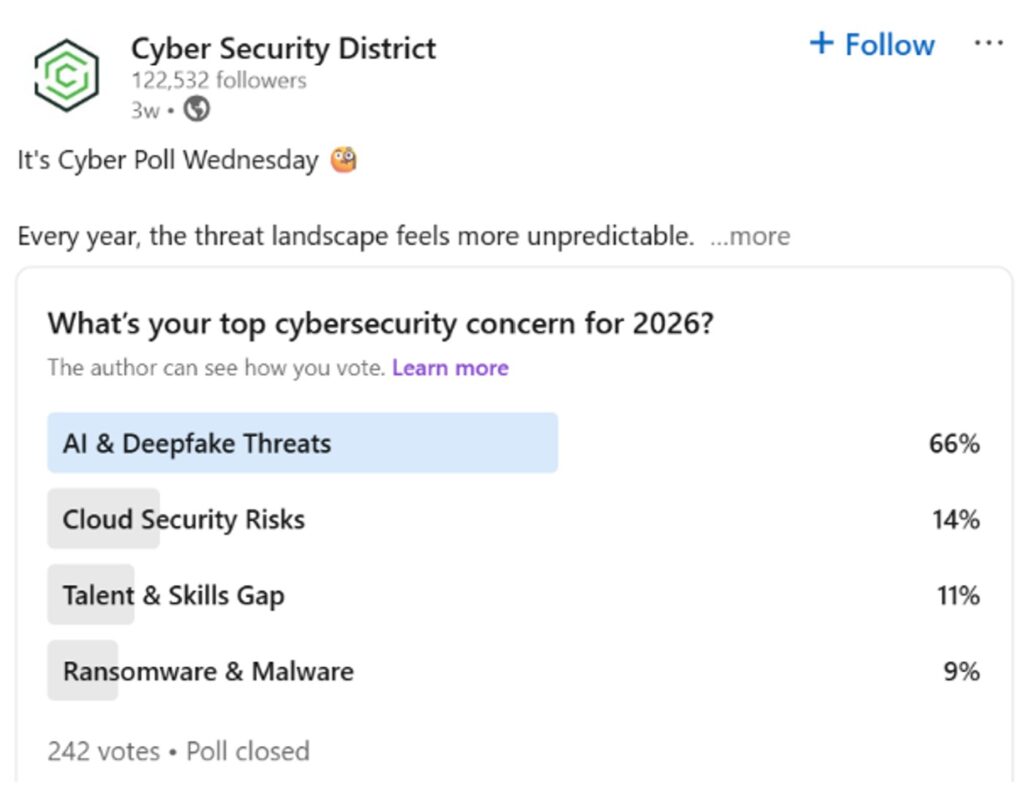Open the three-dot post options menu
The width and height of the screenshot is (1024, 801).
pyautogui.click(x=988, y=44)
